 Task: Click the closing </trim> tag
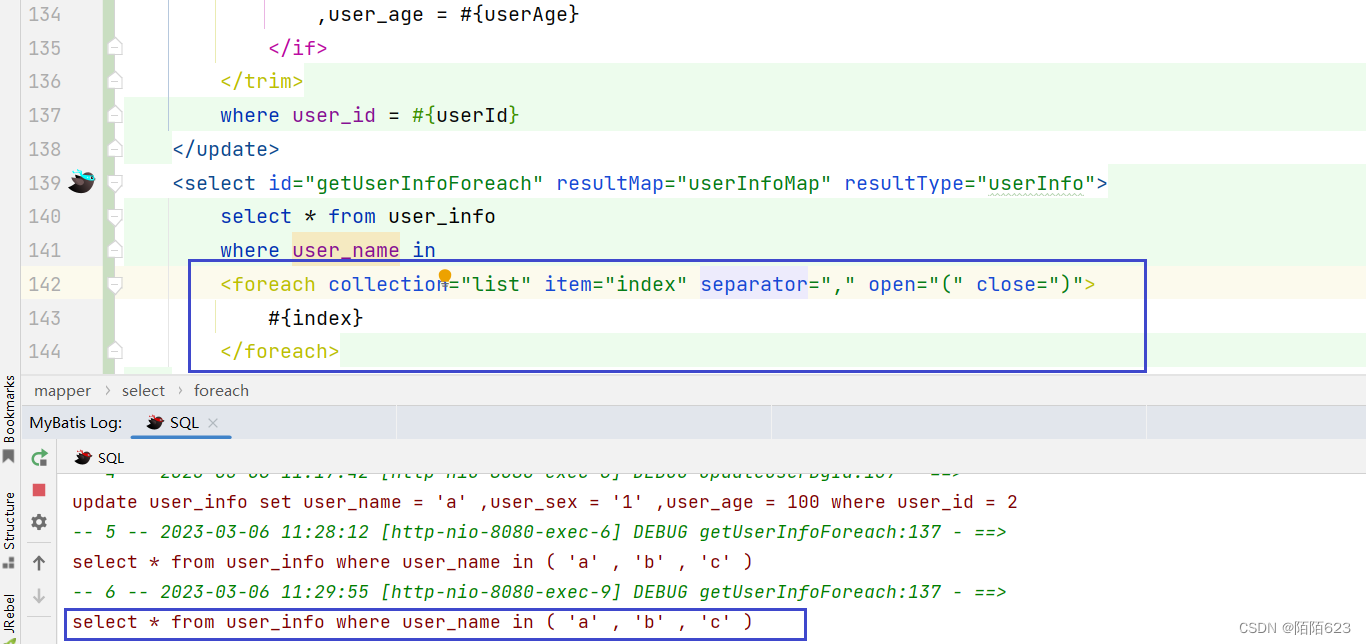[x=262, y=81]
